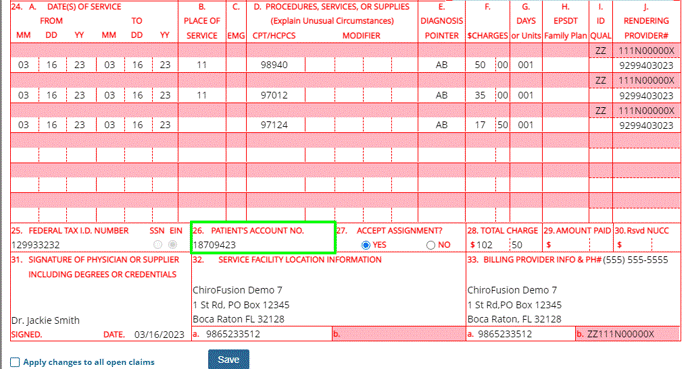Edit from day 16 in 97012 row
This screenshot has height=369, width=688.
pyautogui.click(x=52, y=95)
